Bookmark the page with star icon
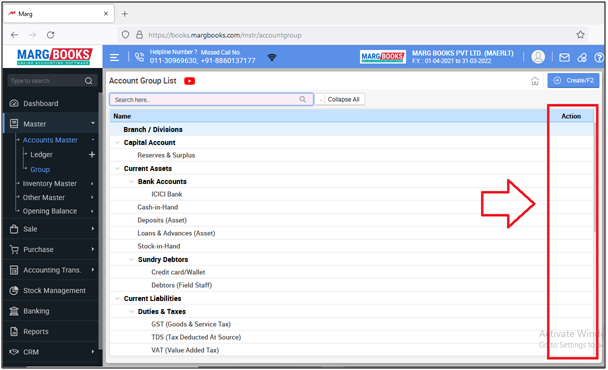Screen dimensions: 608x370 [x=580, y=35]
